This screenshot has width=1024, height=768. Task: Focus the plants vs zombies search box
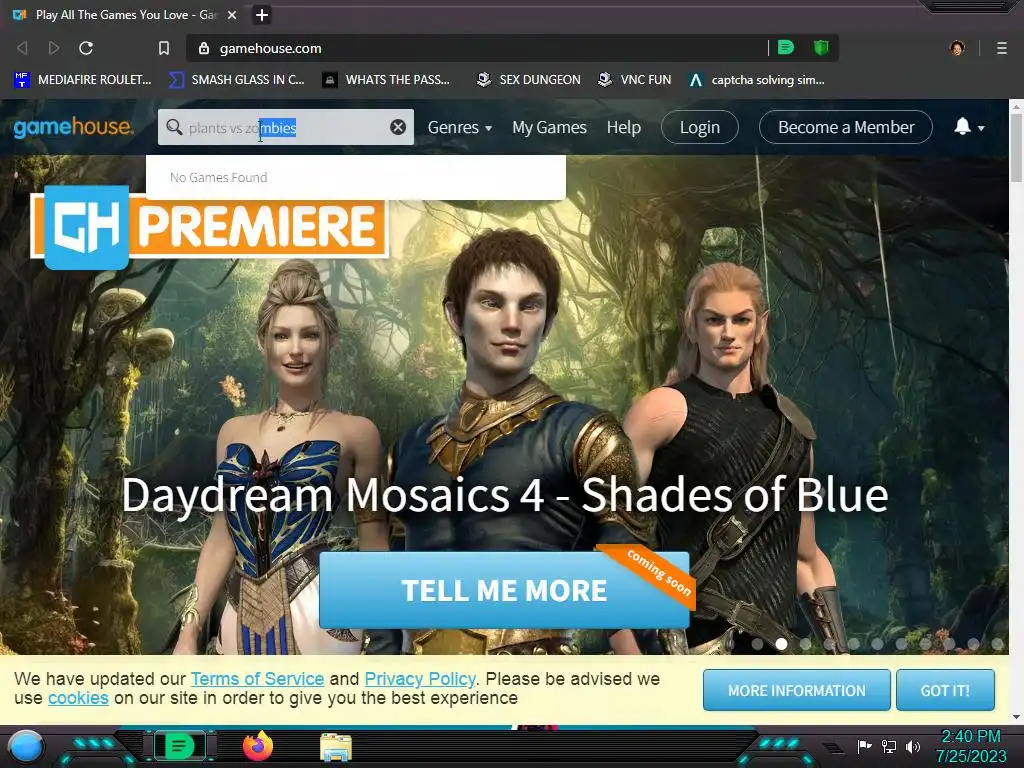click(x=286, y=127)
